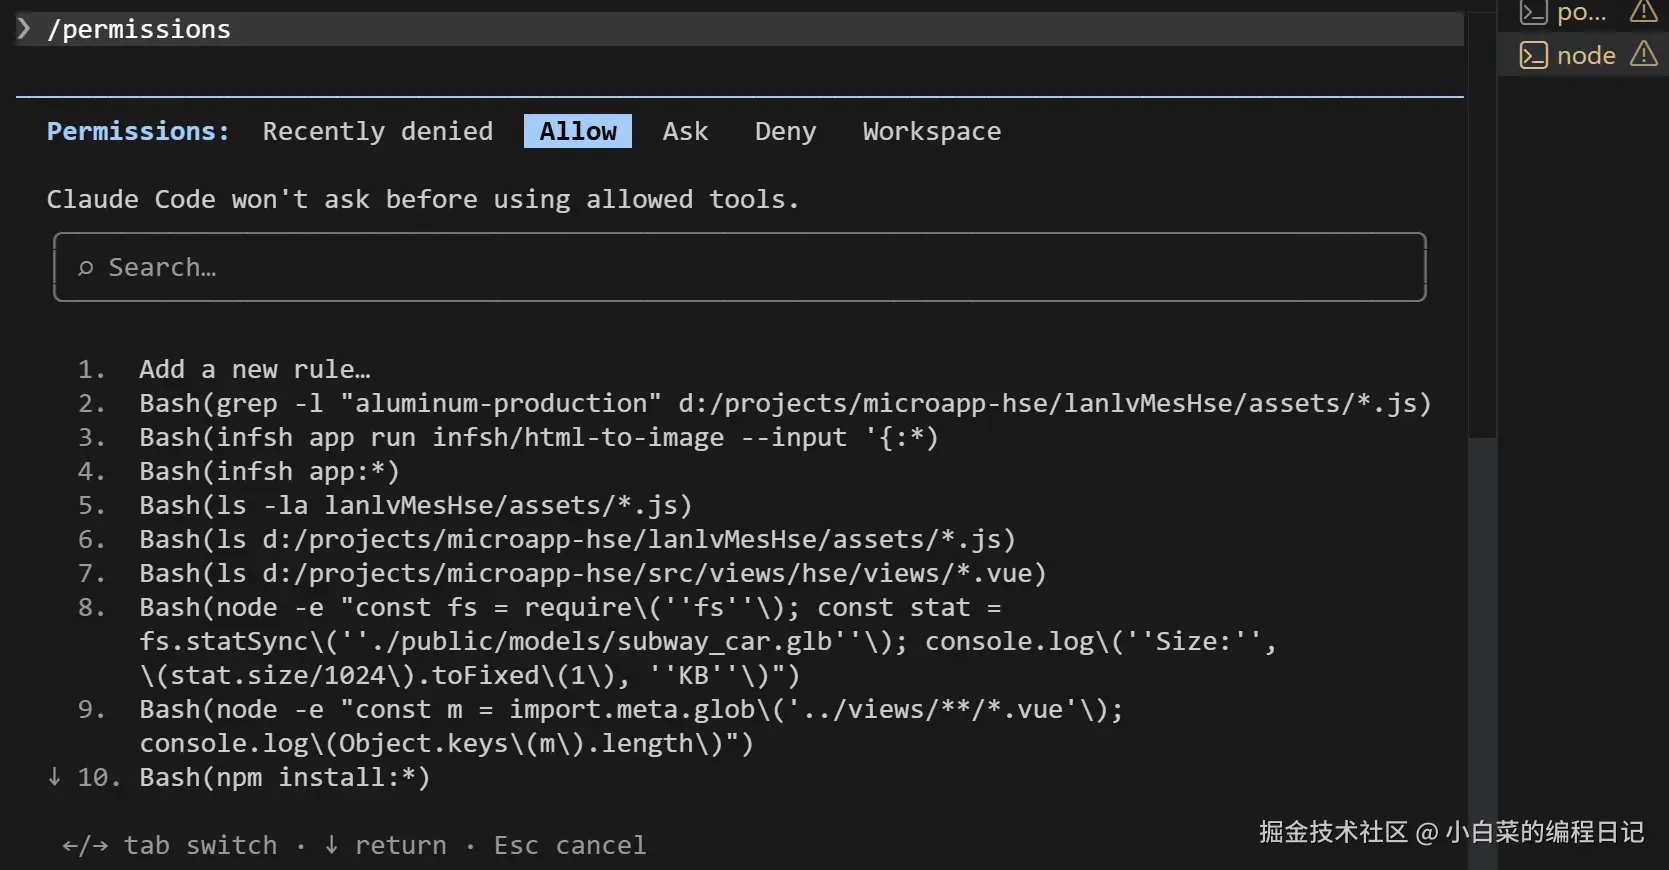Select the Bash(npm install:*) rule

[284, 777]
